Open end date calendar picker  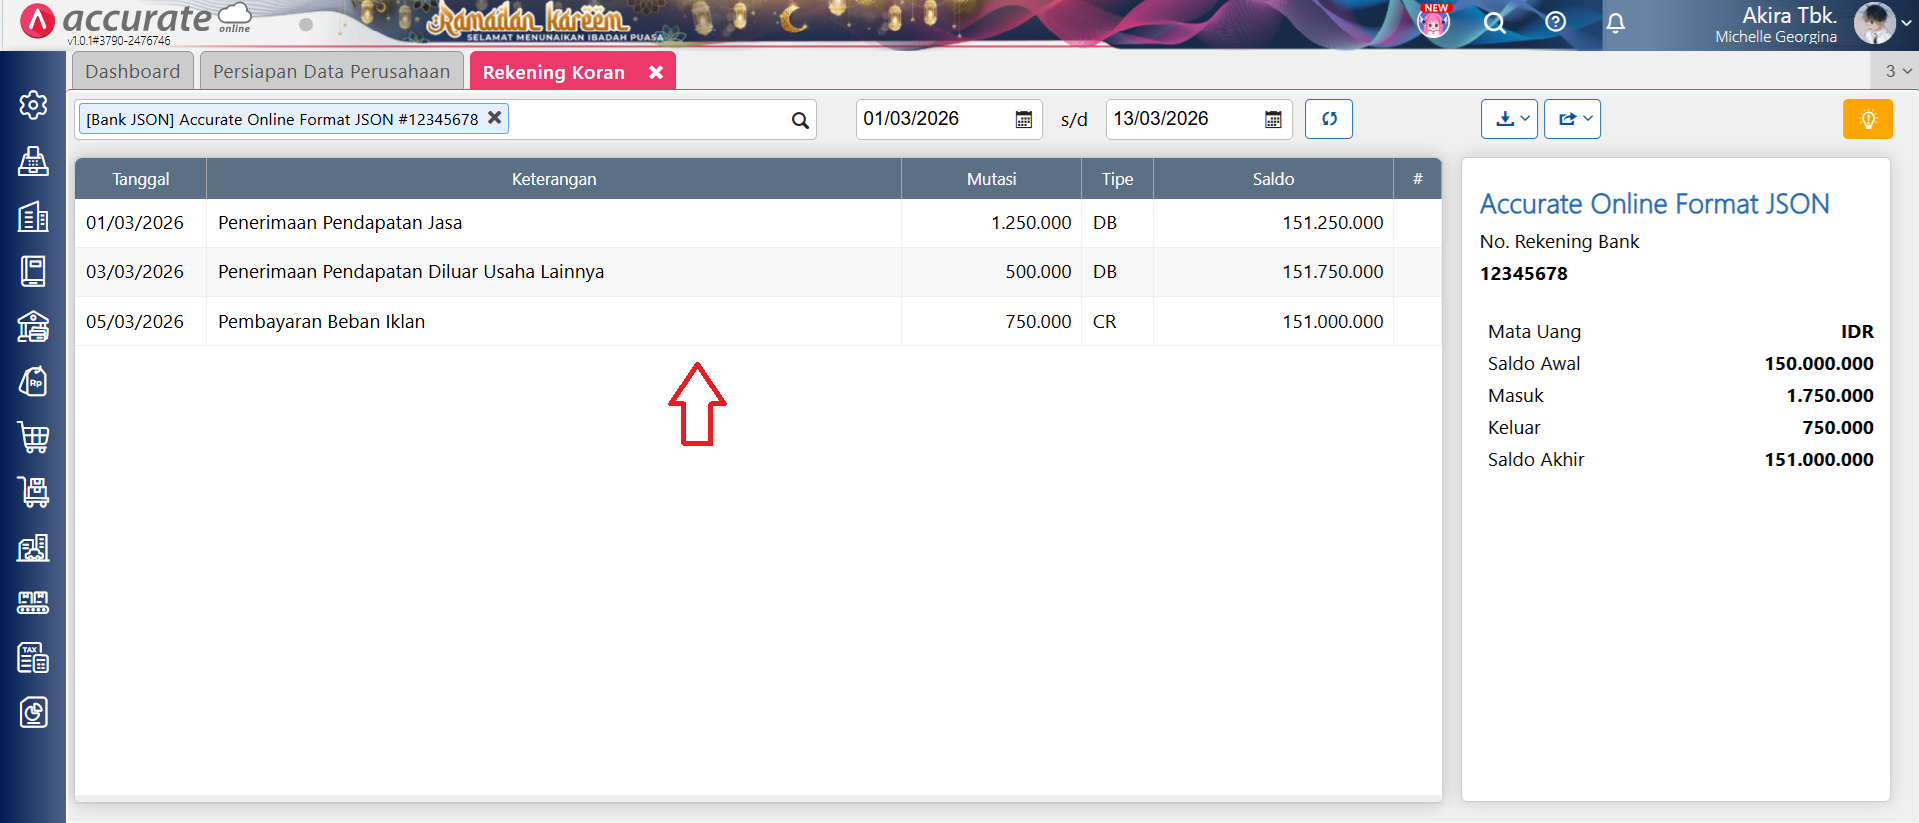(1273, 120)
